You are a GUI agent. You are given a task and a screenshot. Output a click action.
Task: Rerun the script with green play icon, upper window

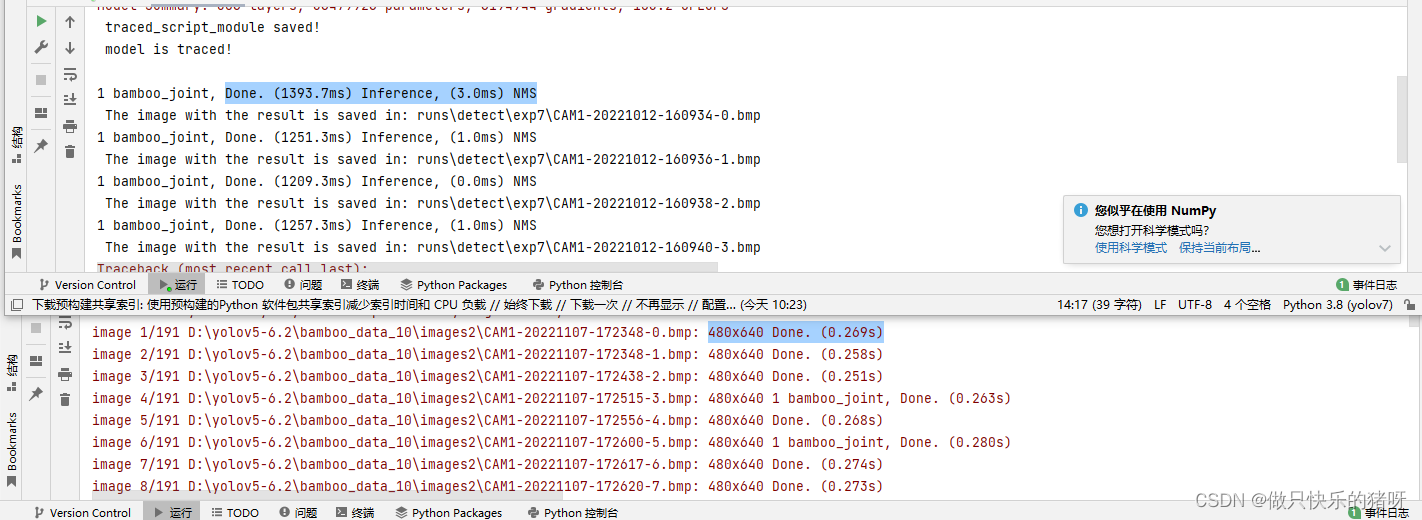pyautogui.click(x=41, y=21)
